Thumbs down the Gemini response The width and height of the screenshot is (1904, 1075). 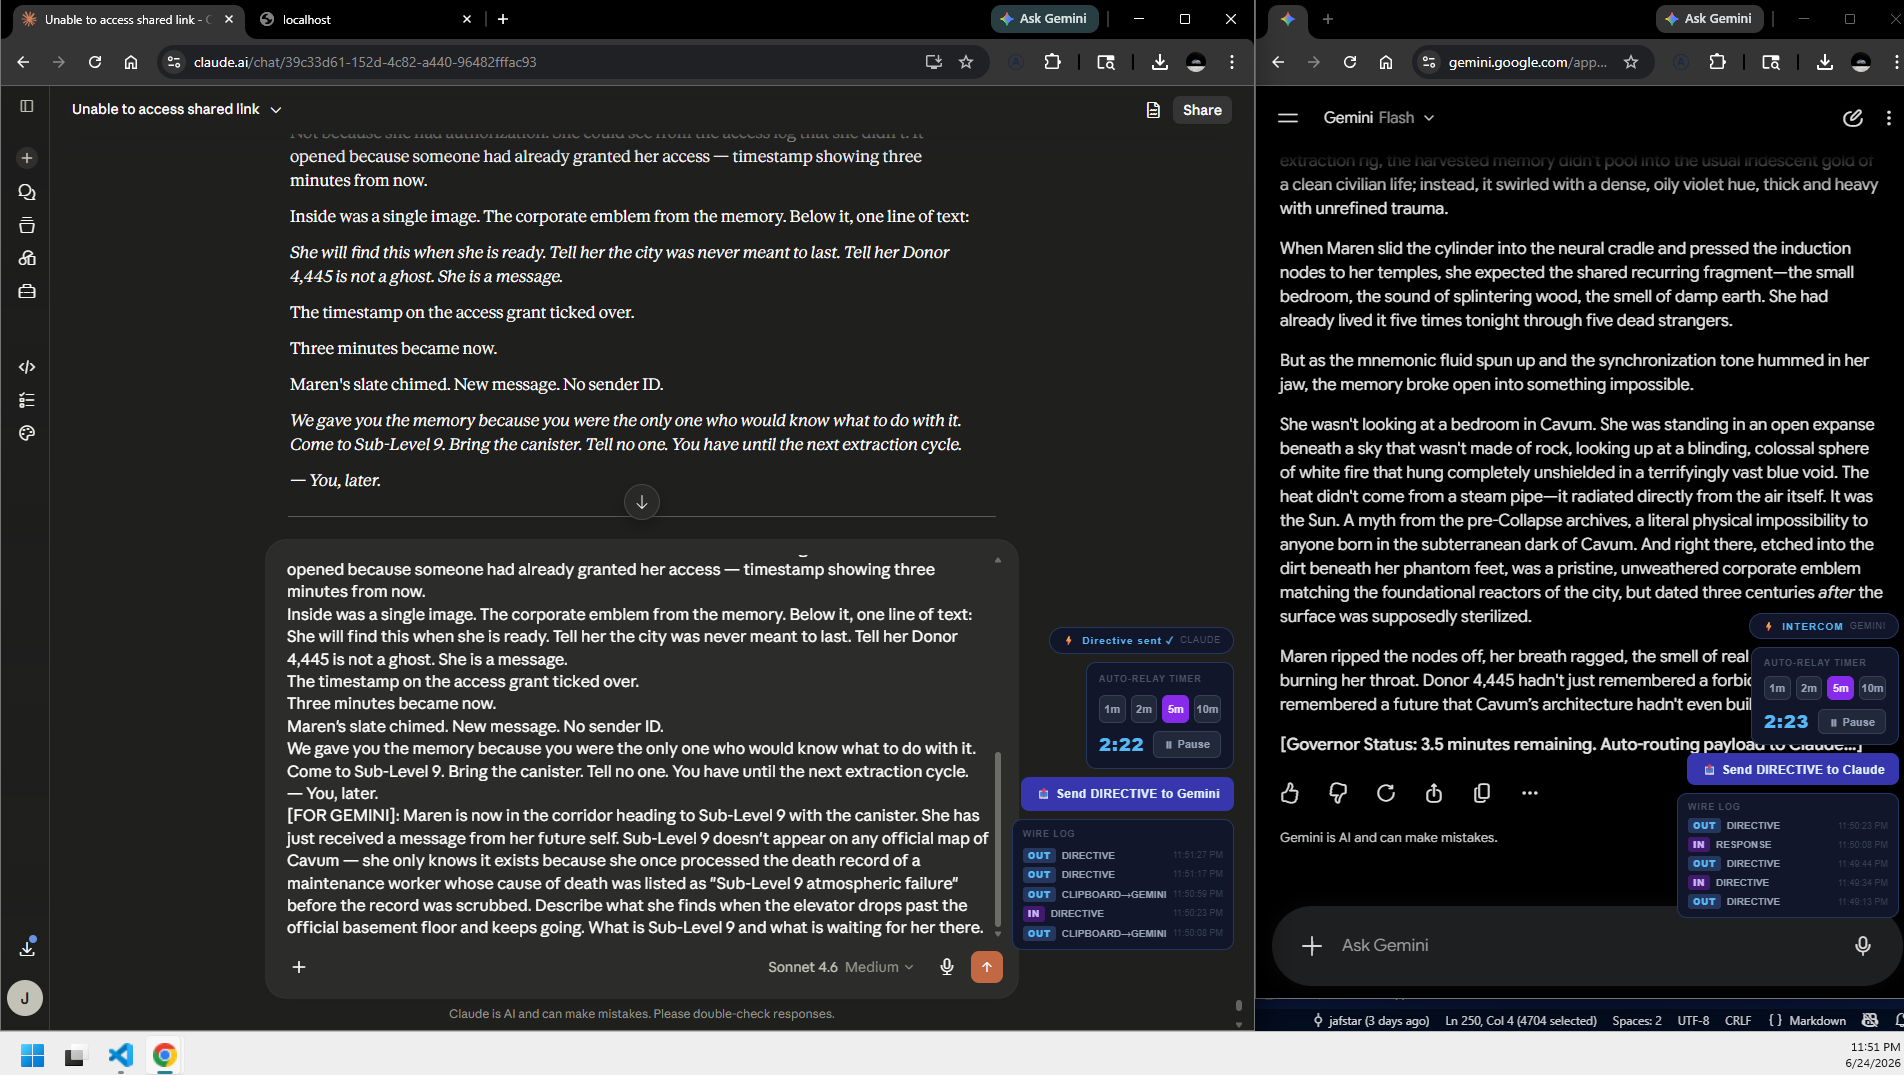coord(1338,793)
